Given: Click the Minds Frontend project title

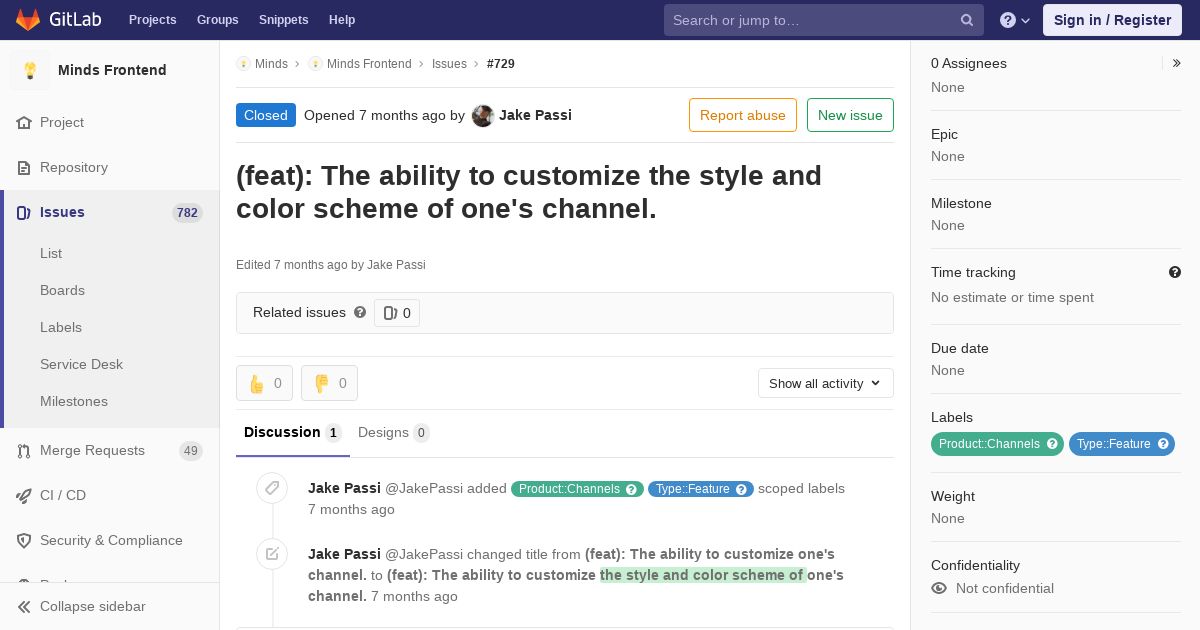Looking at the screenshot, I should [x=112, y=70].
